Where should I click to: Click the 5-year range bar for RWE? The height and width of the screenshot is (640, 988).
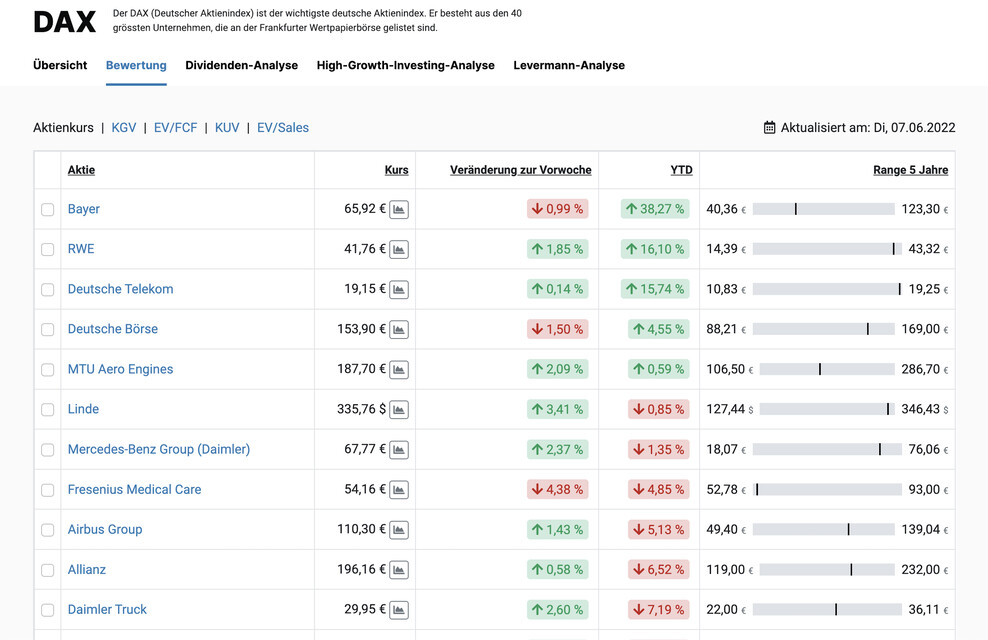tap(823, 249)
